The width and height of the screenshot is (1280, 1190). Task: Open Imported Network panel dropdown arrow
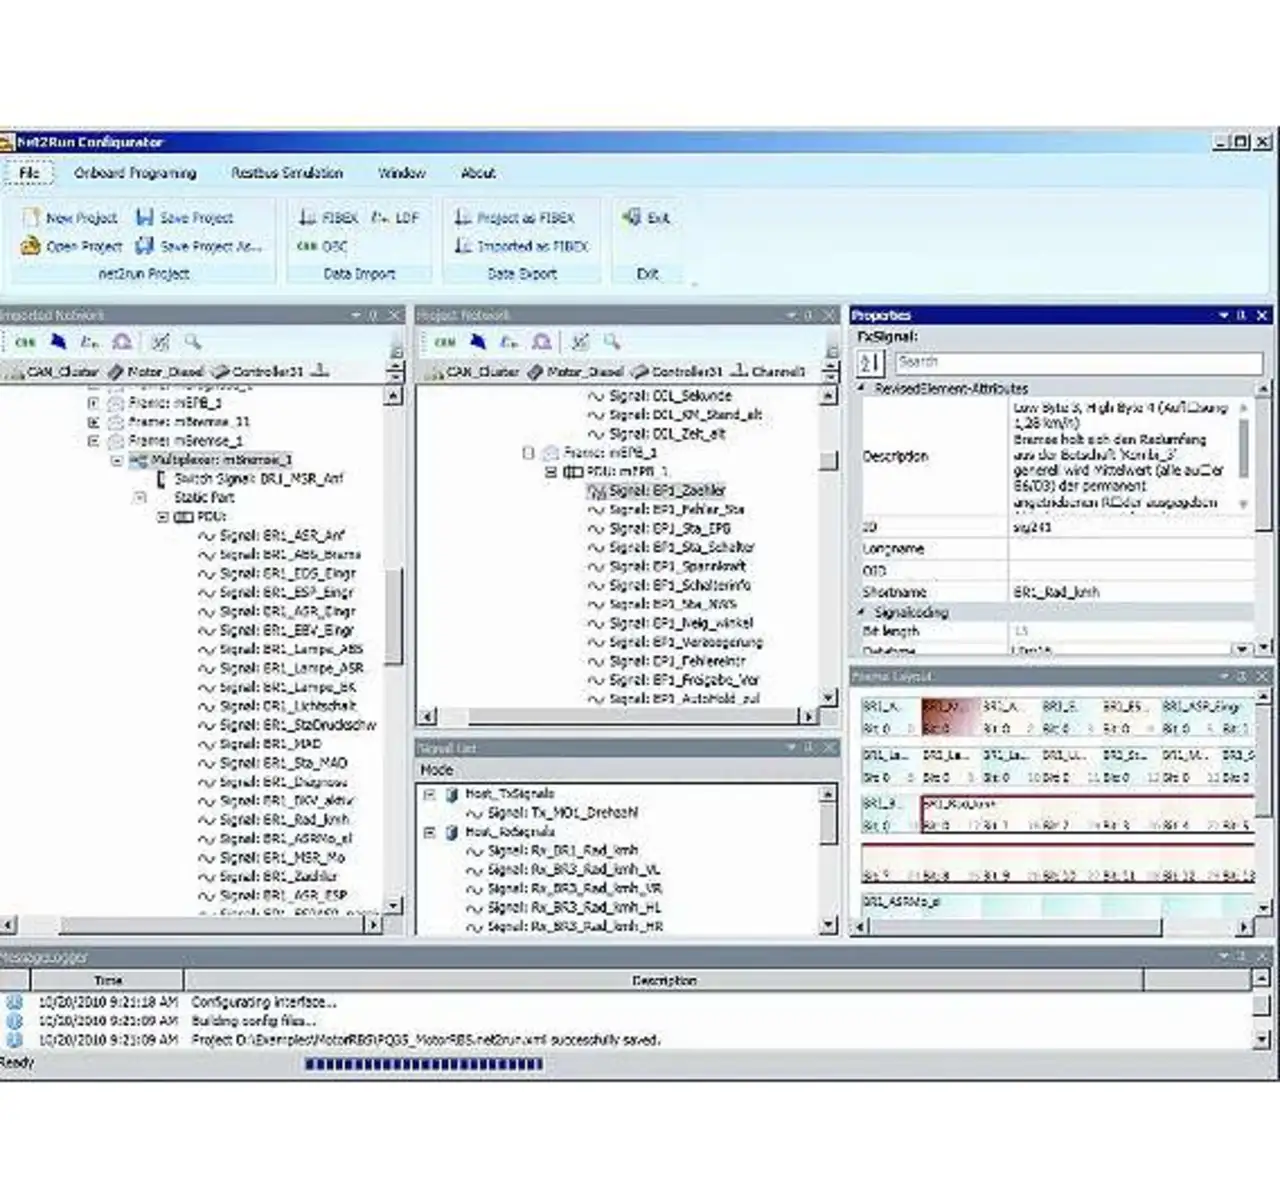355,315
